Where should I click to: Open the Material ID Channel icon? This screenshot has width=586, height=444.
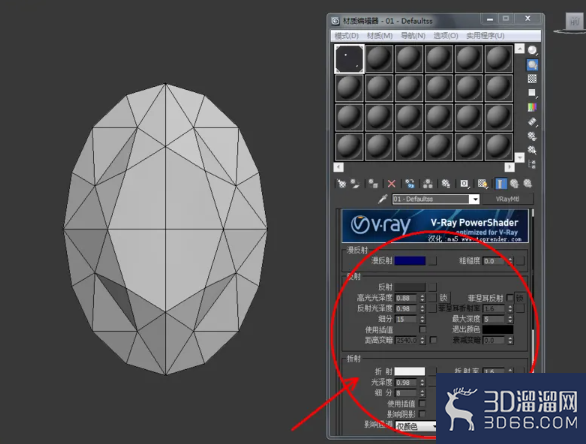pyautogui.click(x=464, y=184)
